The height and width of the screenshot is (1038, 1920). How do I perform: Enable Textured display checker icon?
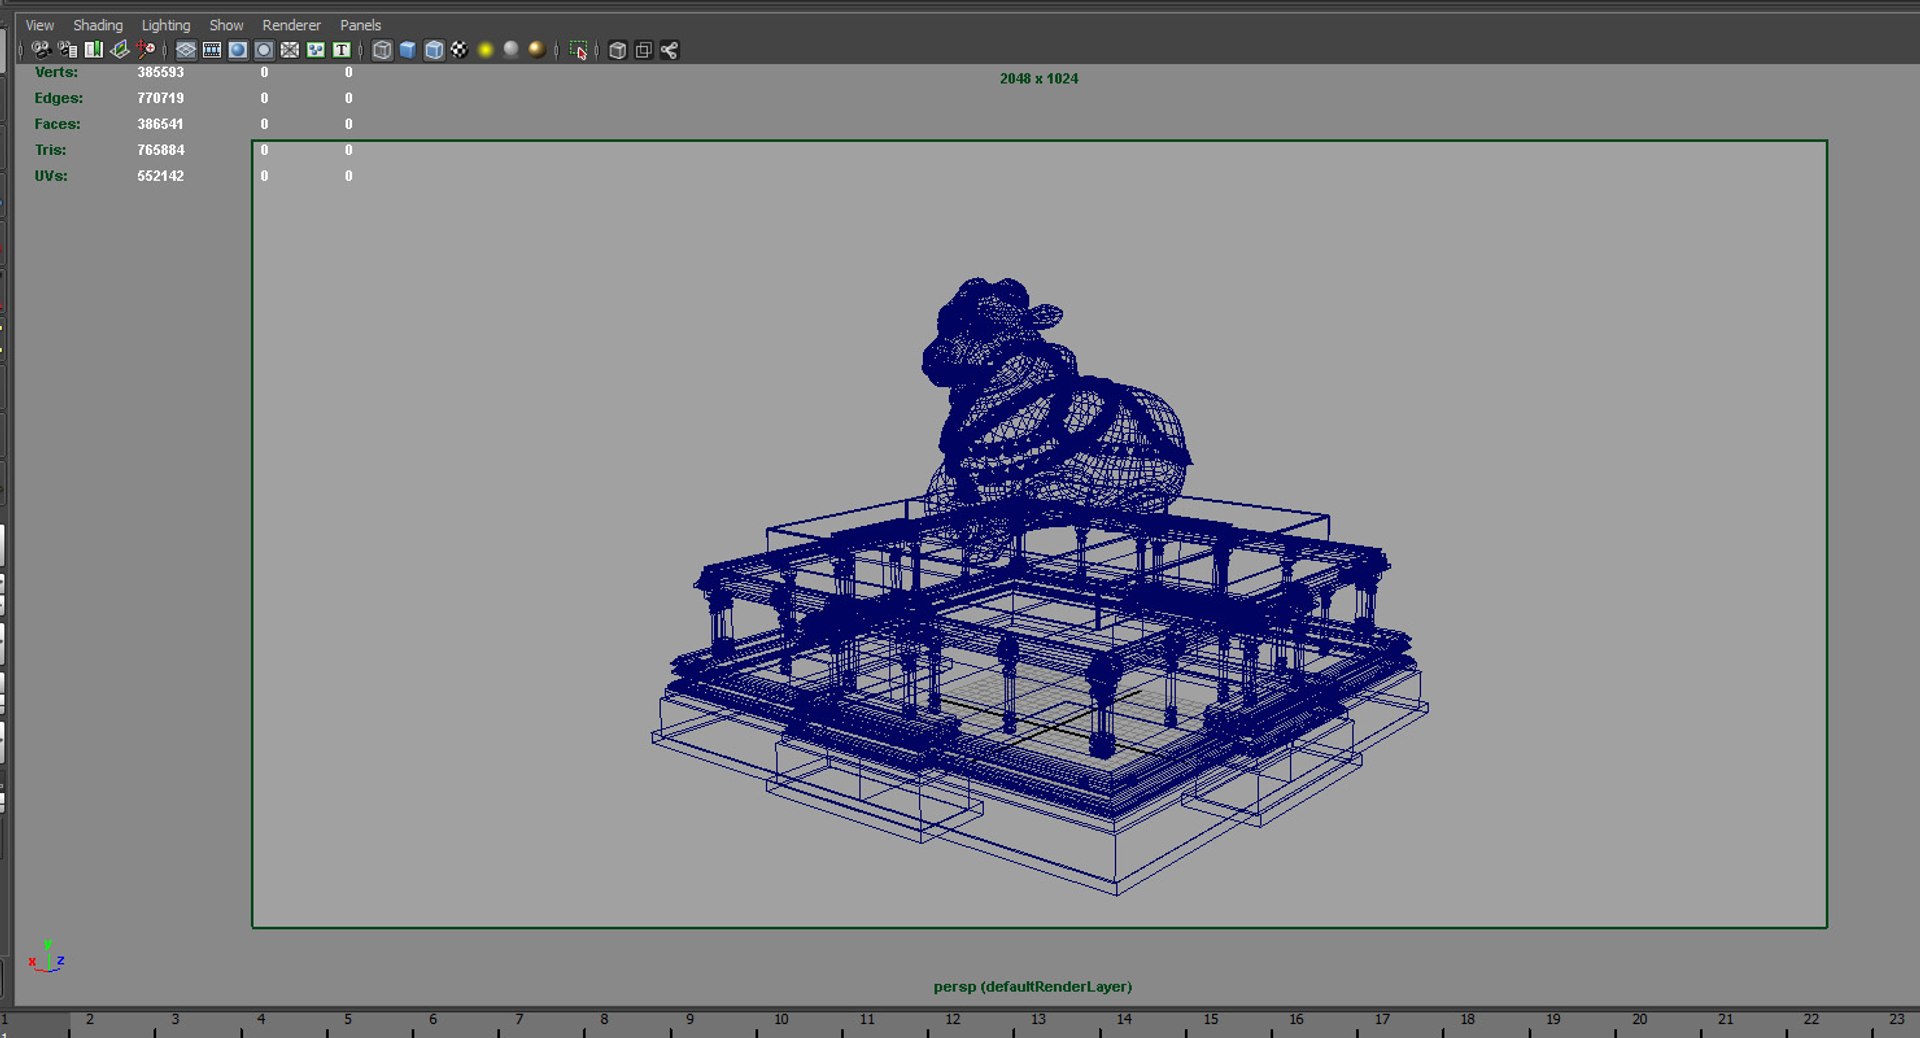click(x=460, y=50)
